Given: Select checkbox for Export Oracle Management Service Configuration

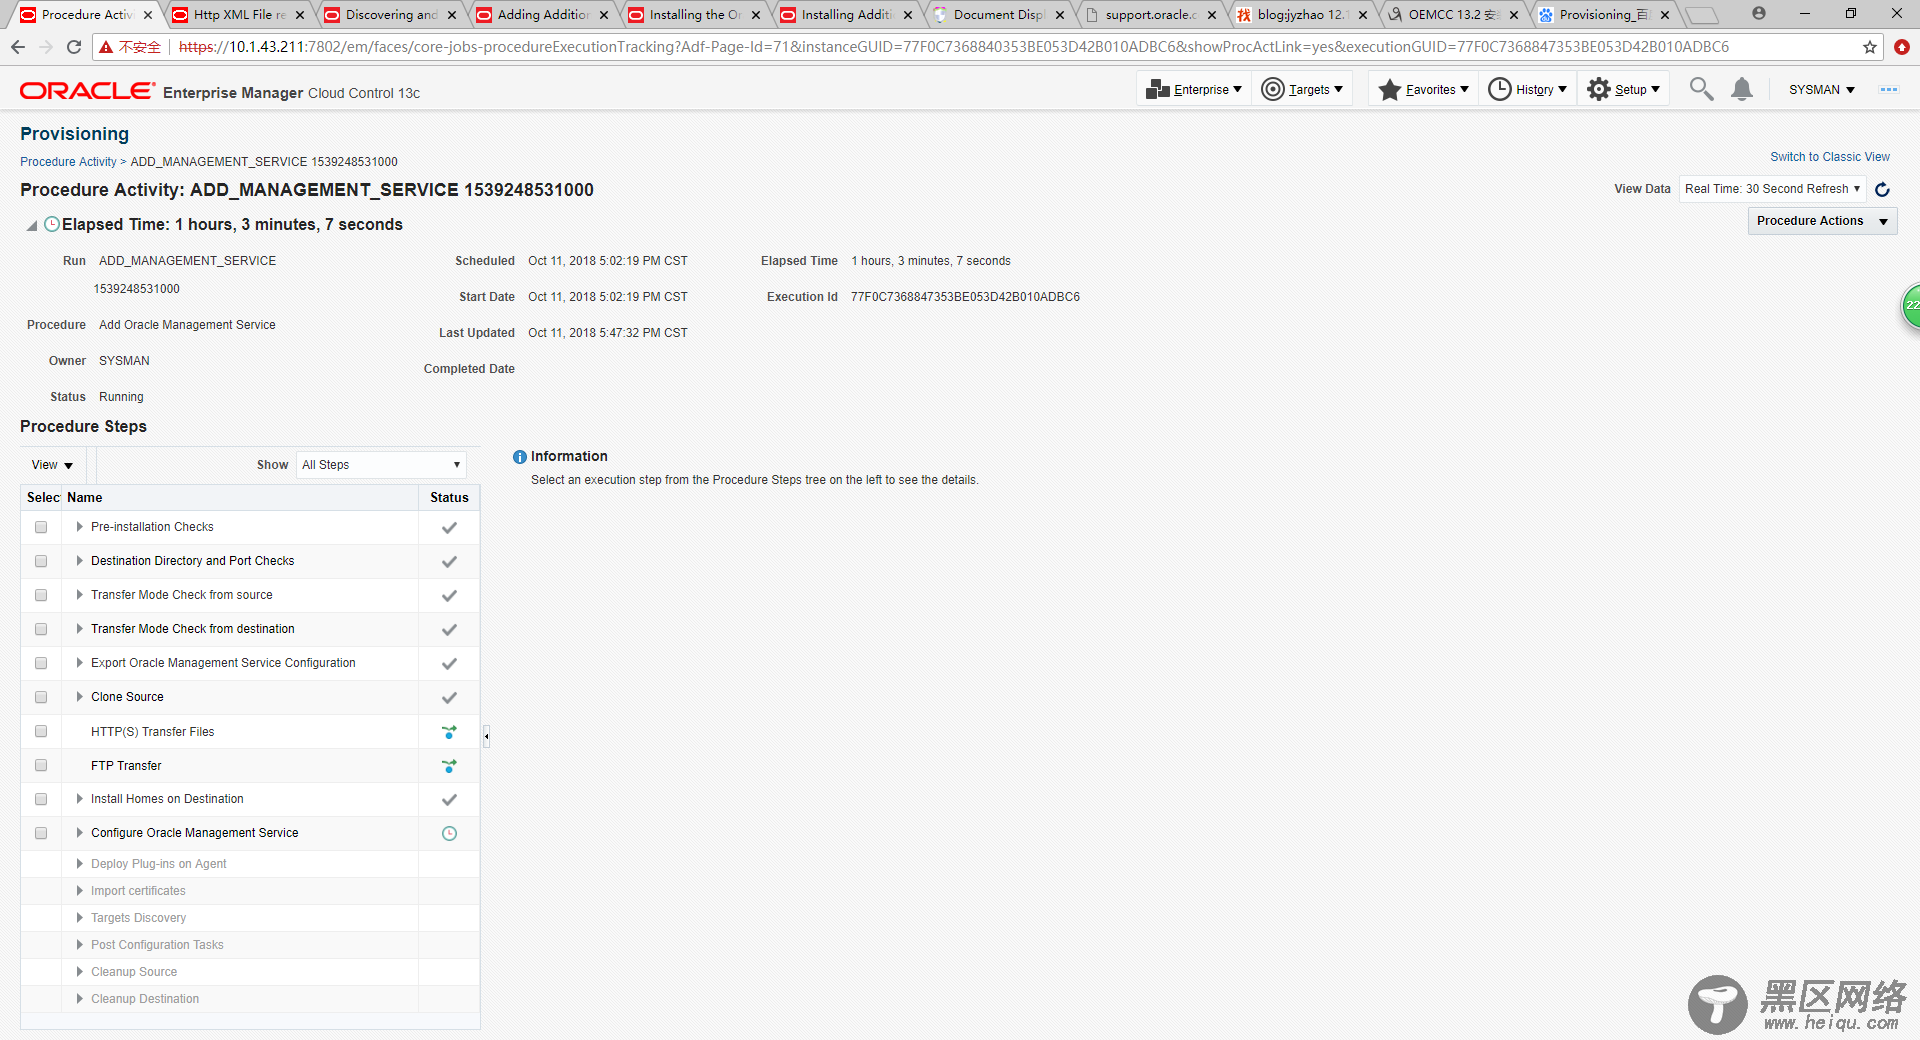Looking at the screenshot, I should coord(41,663).
